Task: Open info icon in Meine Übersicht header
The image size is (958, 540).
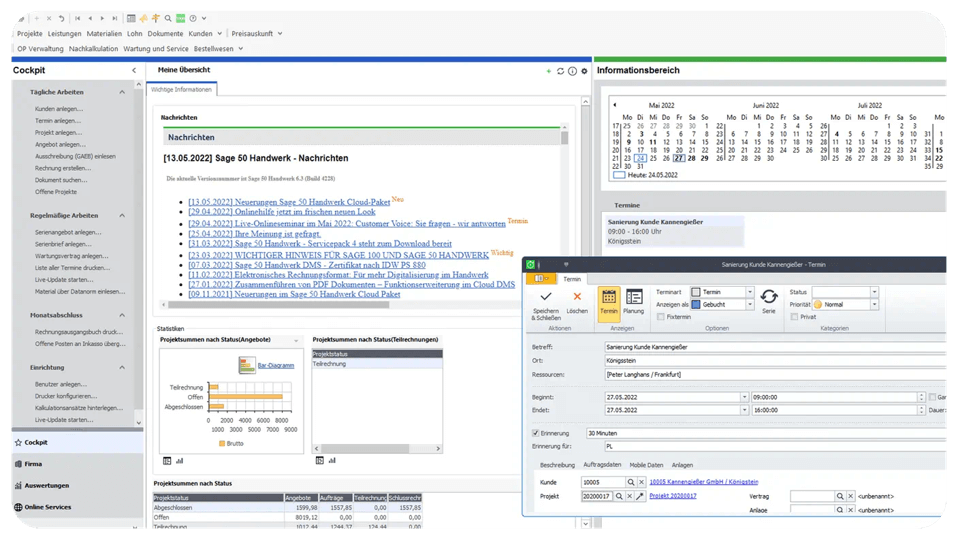Action: [572, 71]
